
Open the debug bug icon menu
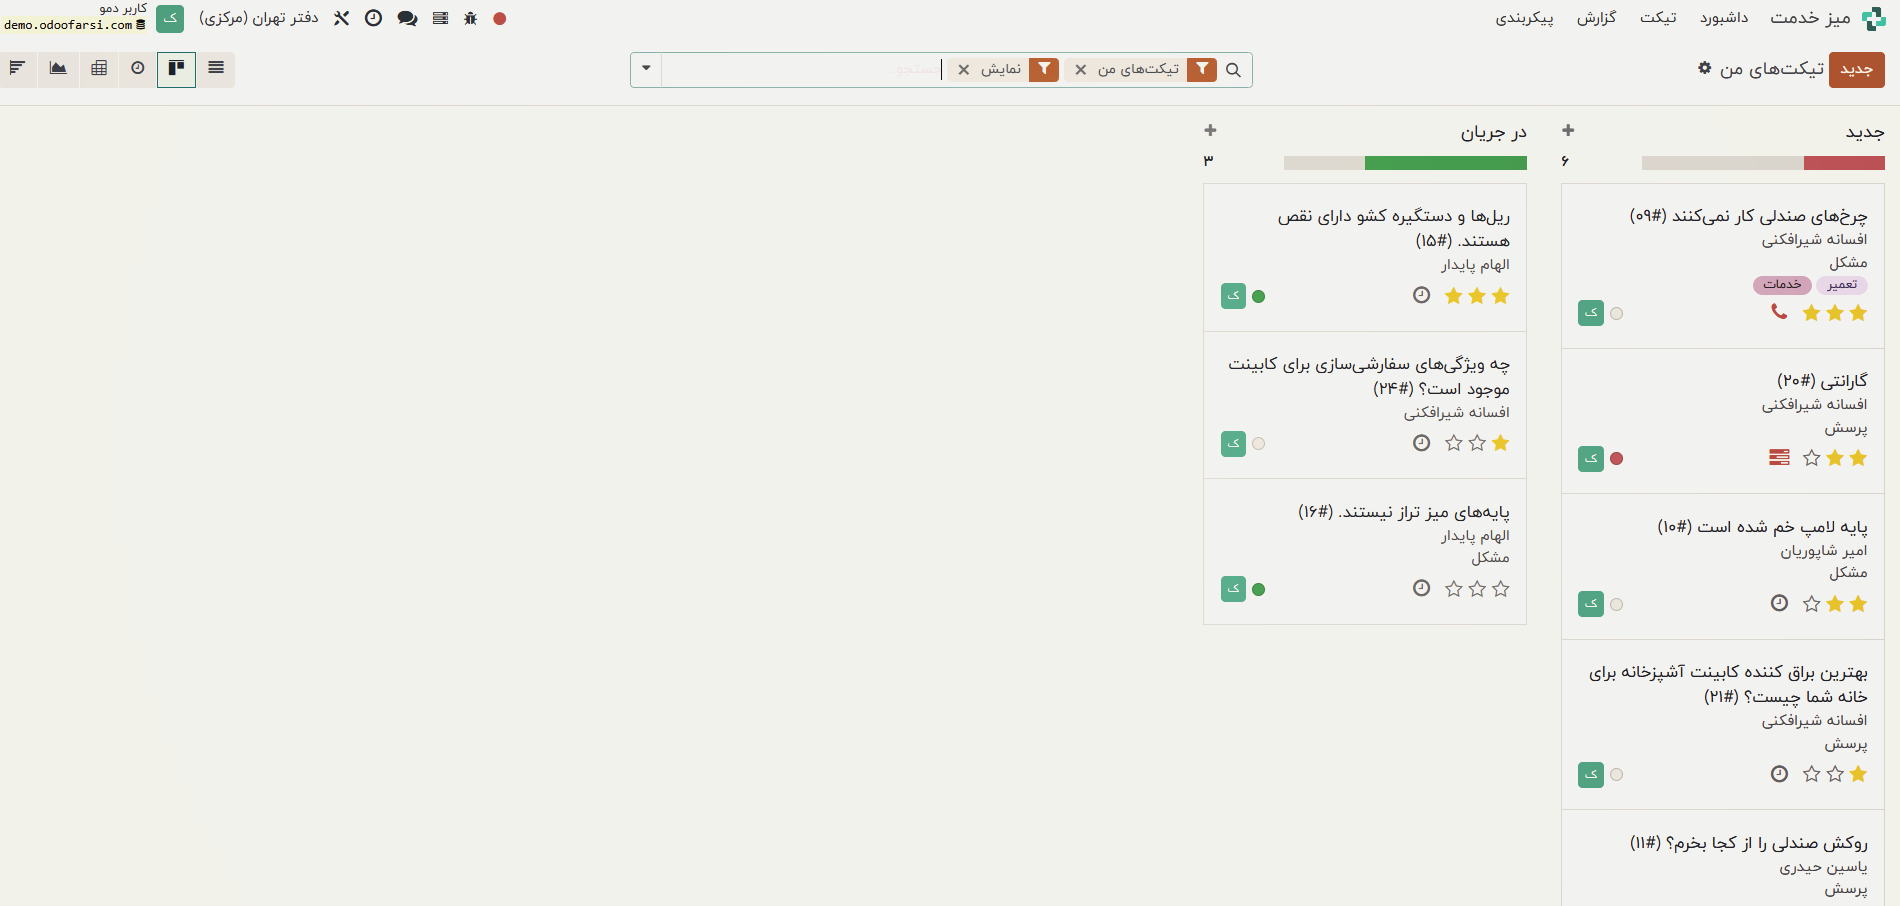click(x=471, y=18)
